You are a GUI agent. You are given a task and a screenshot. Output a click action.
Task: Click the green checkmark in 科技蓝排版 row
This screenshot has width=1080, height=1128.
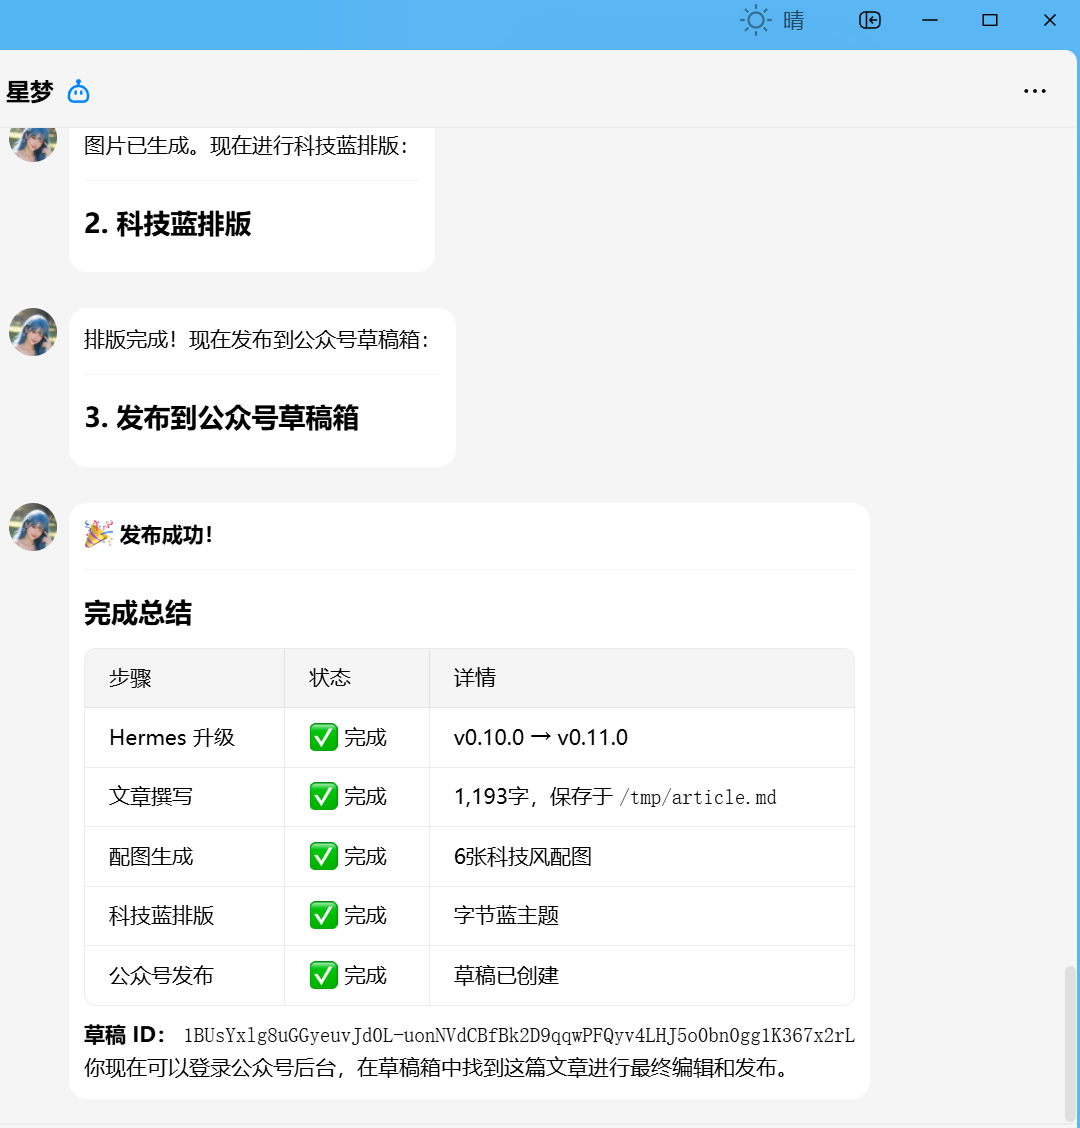[323, 916]
